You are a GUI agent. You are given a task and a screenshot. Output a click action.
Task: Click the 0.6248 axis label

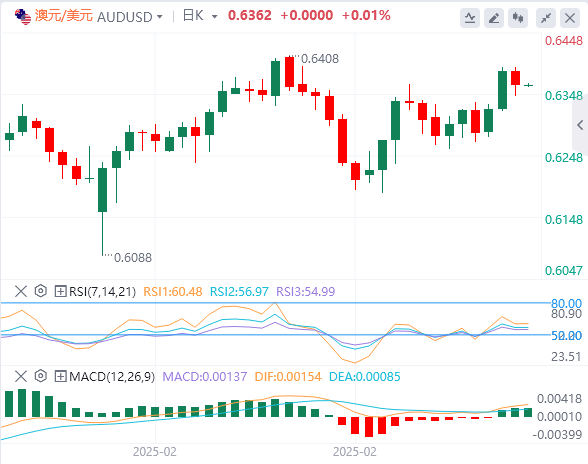click(x=564, y=158)
